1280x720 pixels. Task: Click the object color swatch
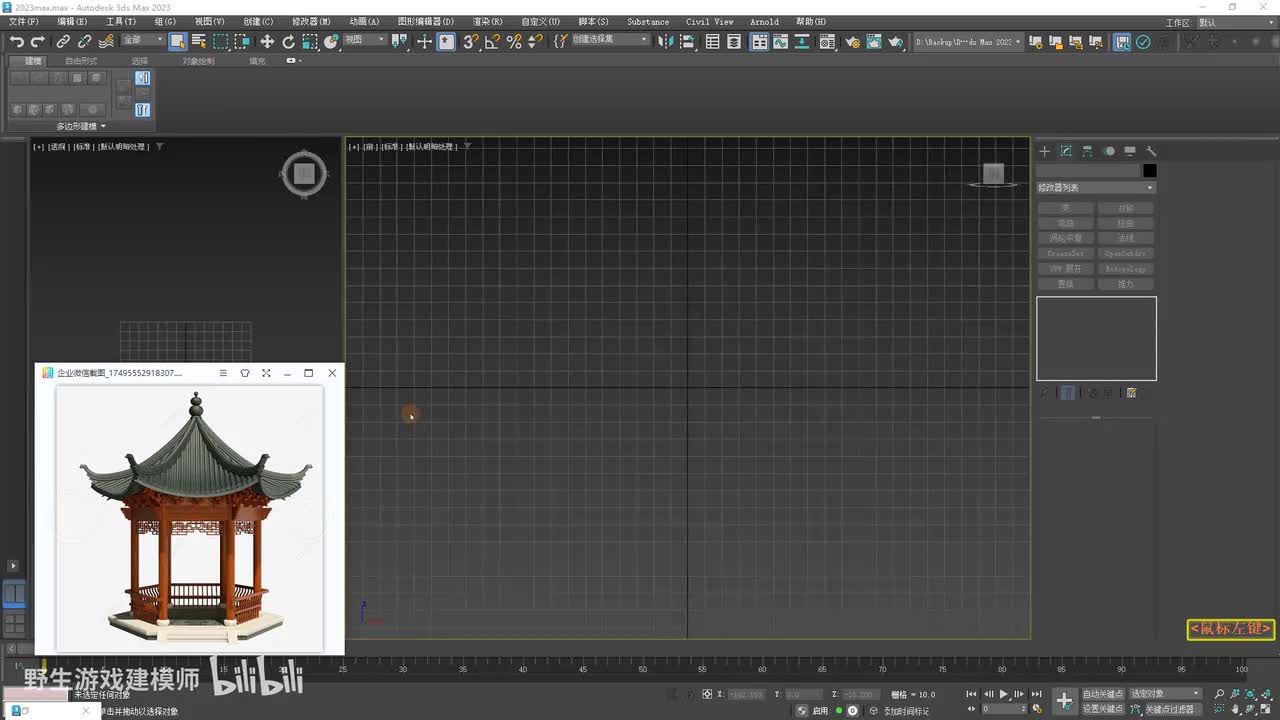(1149, 171)
